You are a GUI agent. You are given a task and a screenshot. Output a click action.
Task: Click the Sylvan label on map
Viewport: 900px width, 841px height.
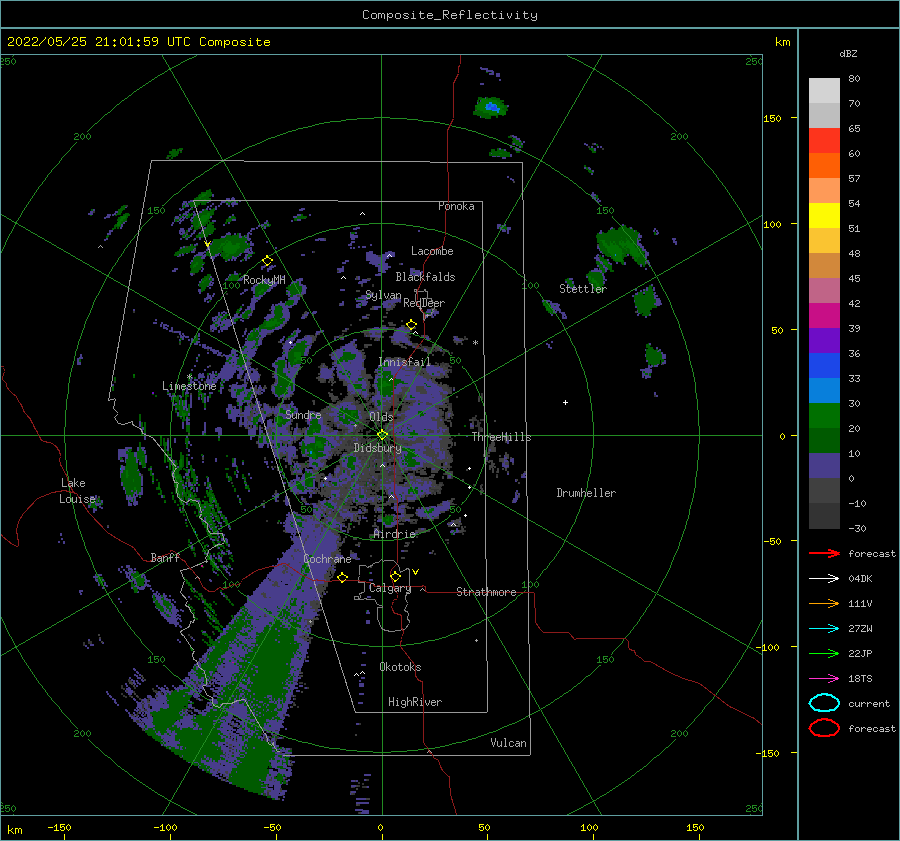(x=383, y=295)
